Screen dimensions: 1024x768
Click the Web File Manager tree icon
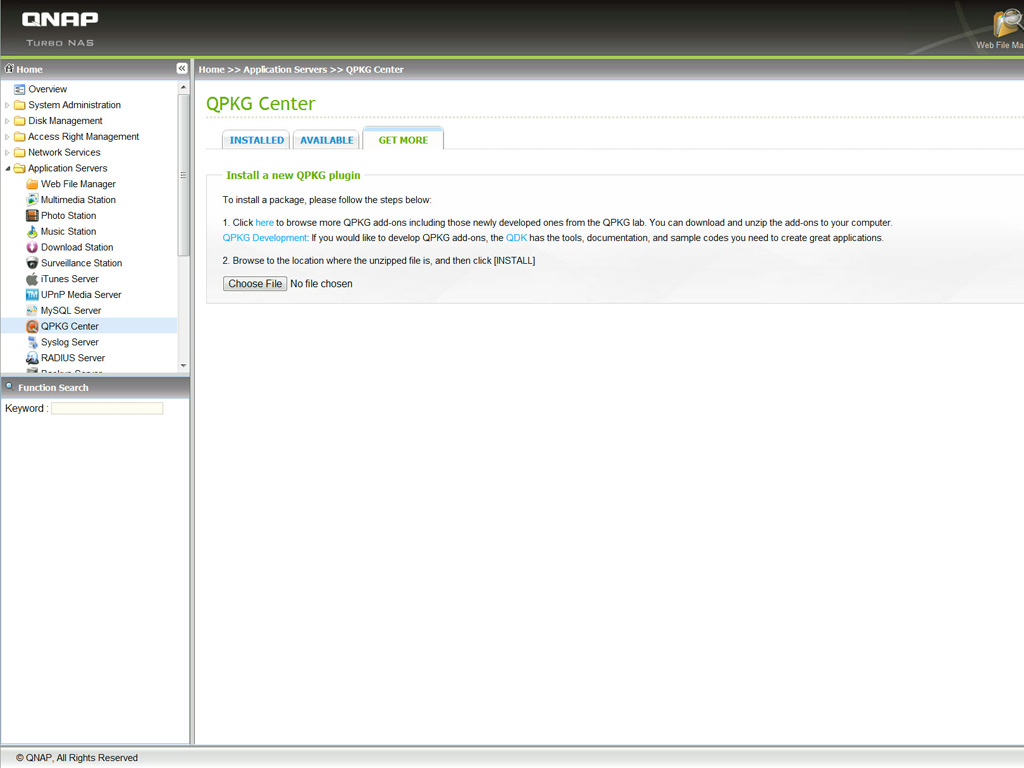coord(32,184)
